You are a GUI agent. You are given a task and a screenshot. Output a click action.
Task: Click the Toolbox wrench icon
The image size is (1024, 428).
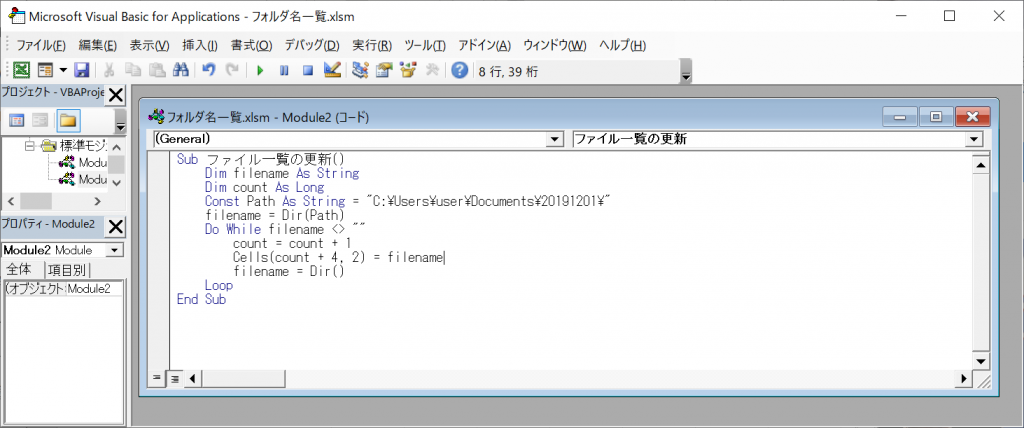(x=432, y=71)
